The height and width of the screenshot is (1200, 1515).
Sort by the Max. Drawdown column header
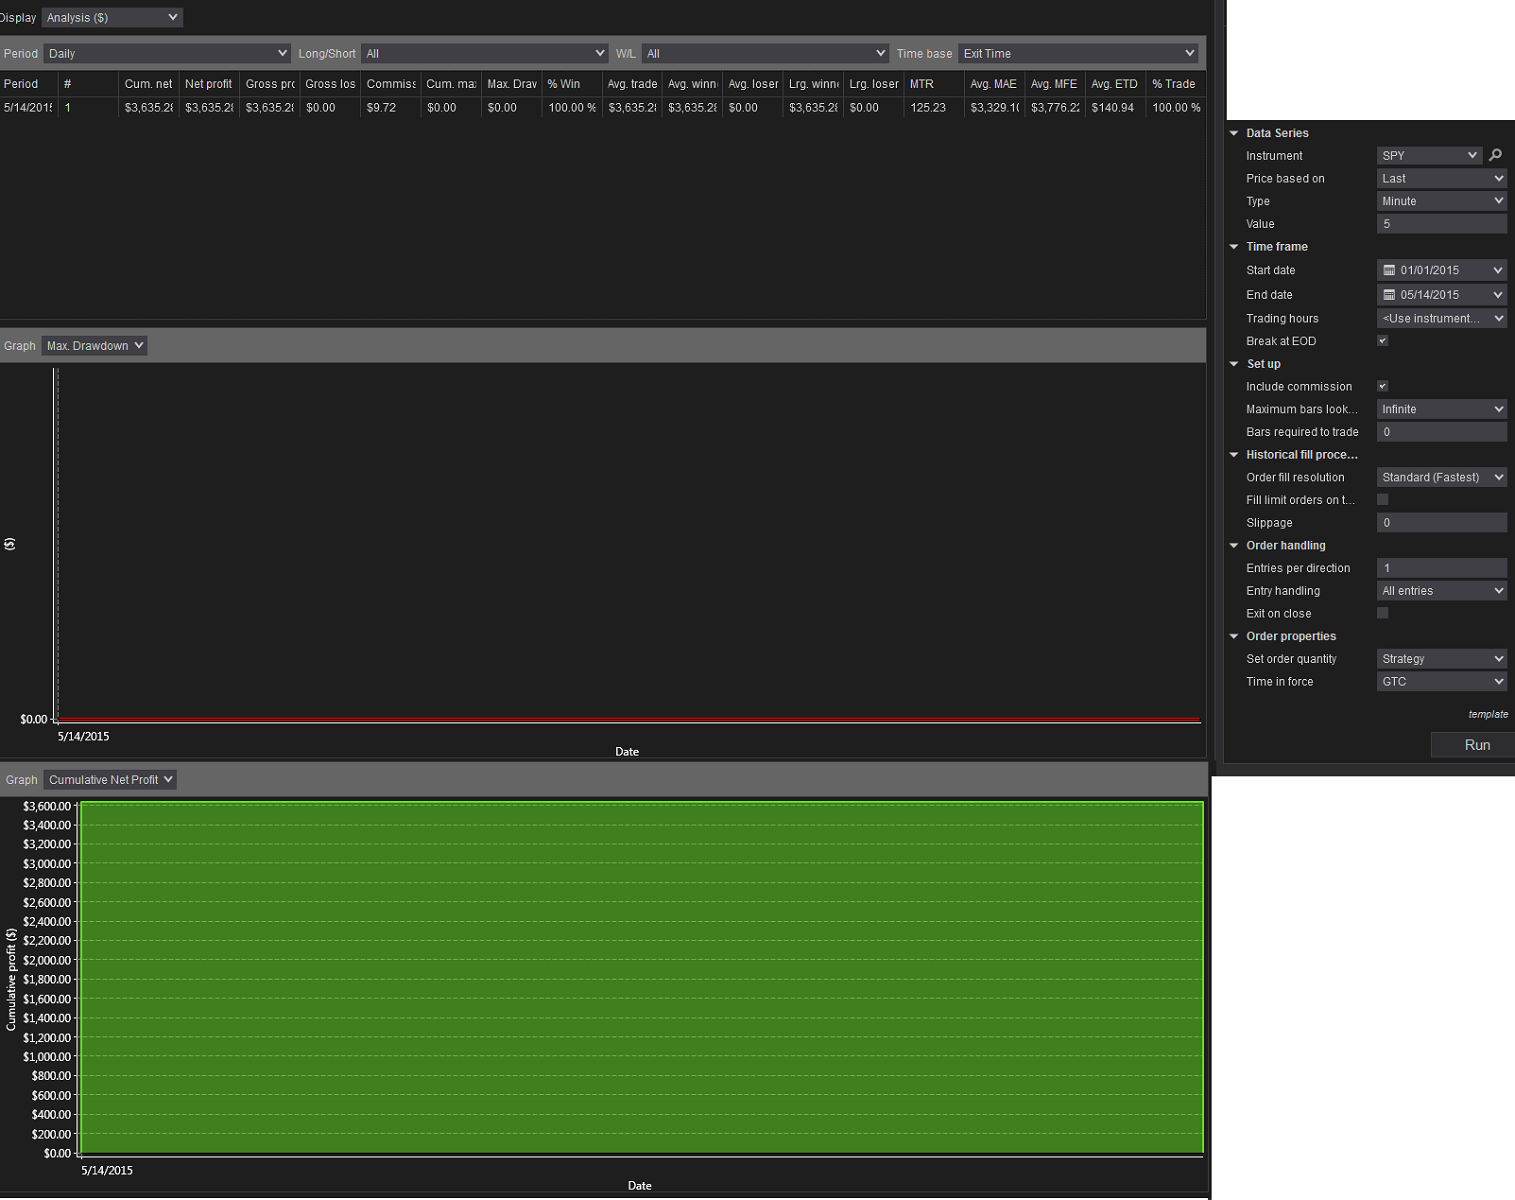tap(511, 84)
